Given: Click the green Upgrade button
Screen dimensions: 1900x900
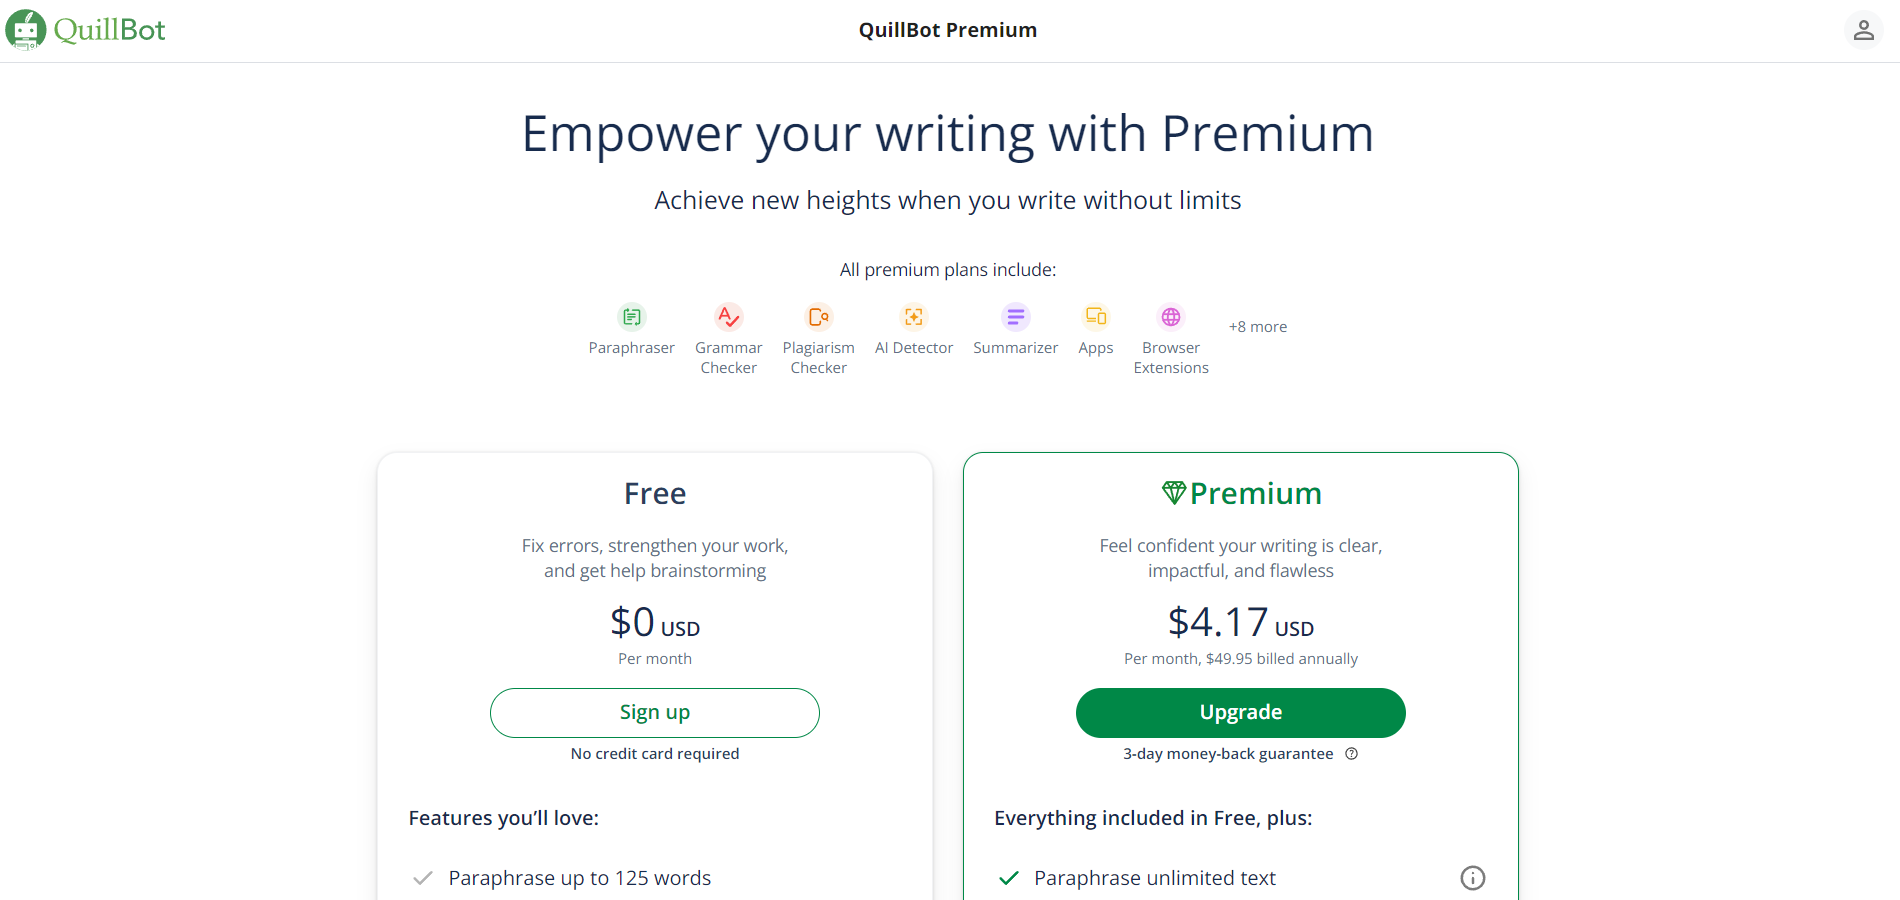Looking at the screenshot, I should (x=1241, y=713).
